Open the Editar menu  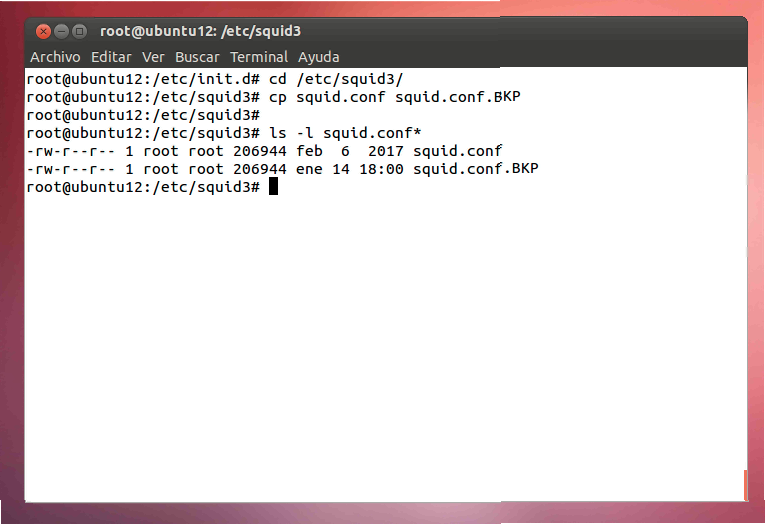pyautogui.click(x=112, y=57)
